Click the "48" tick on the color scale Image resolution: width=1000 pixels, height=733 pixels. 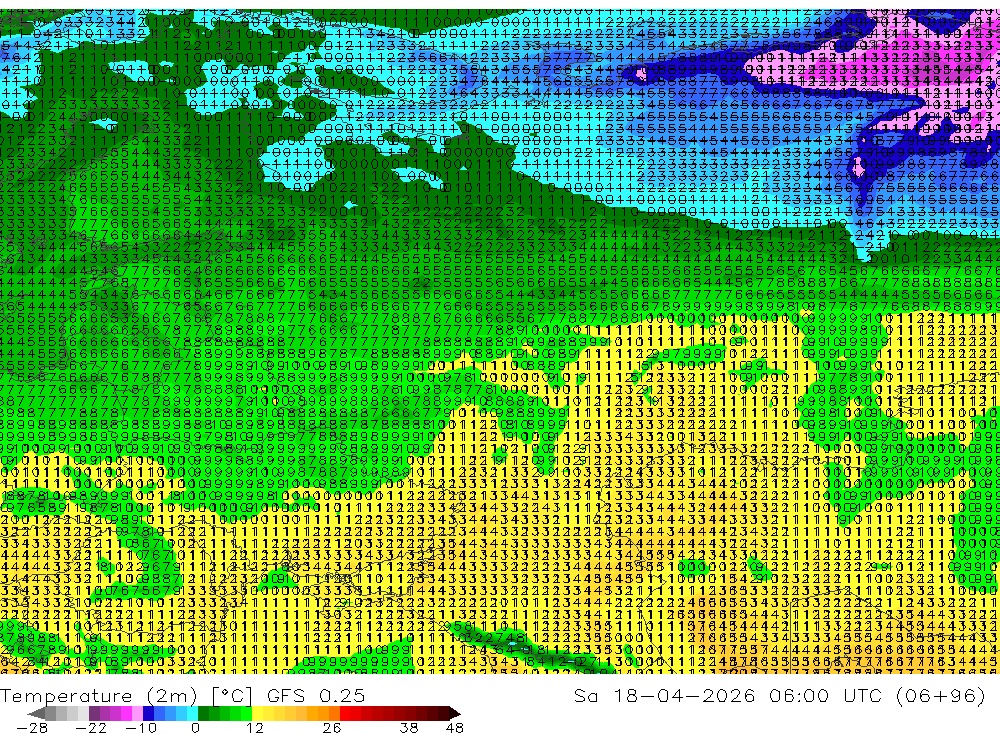[454, 727]
